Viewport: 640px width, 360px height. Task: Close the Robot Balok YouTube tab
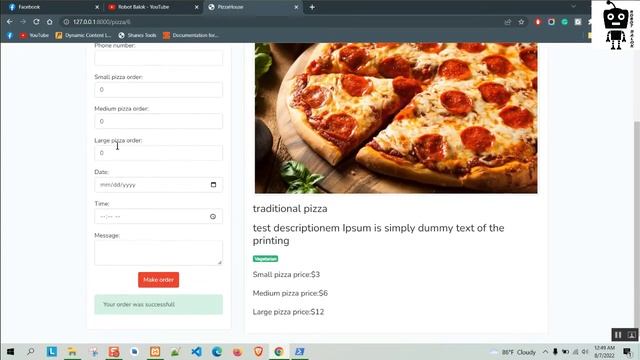[197, 7]
